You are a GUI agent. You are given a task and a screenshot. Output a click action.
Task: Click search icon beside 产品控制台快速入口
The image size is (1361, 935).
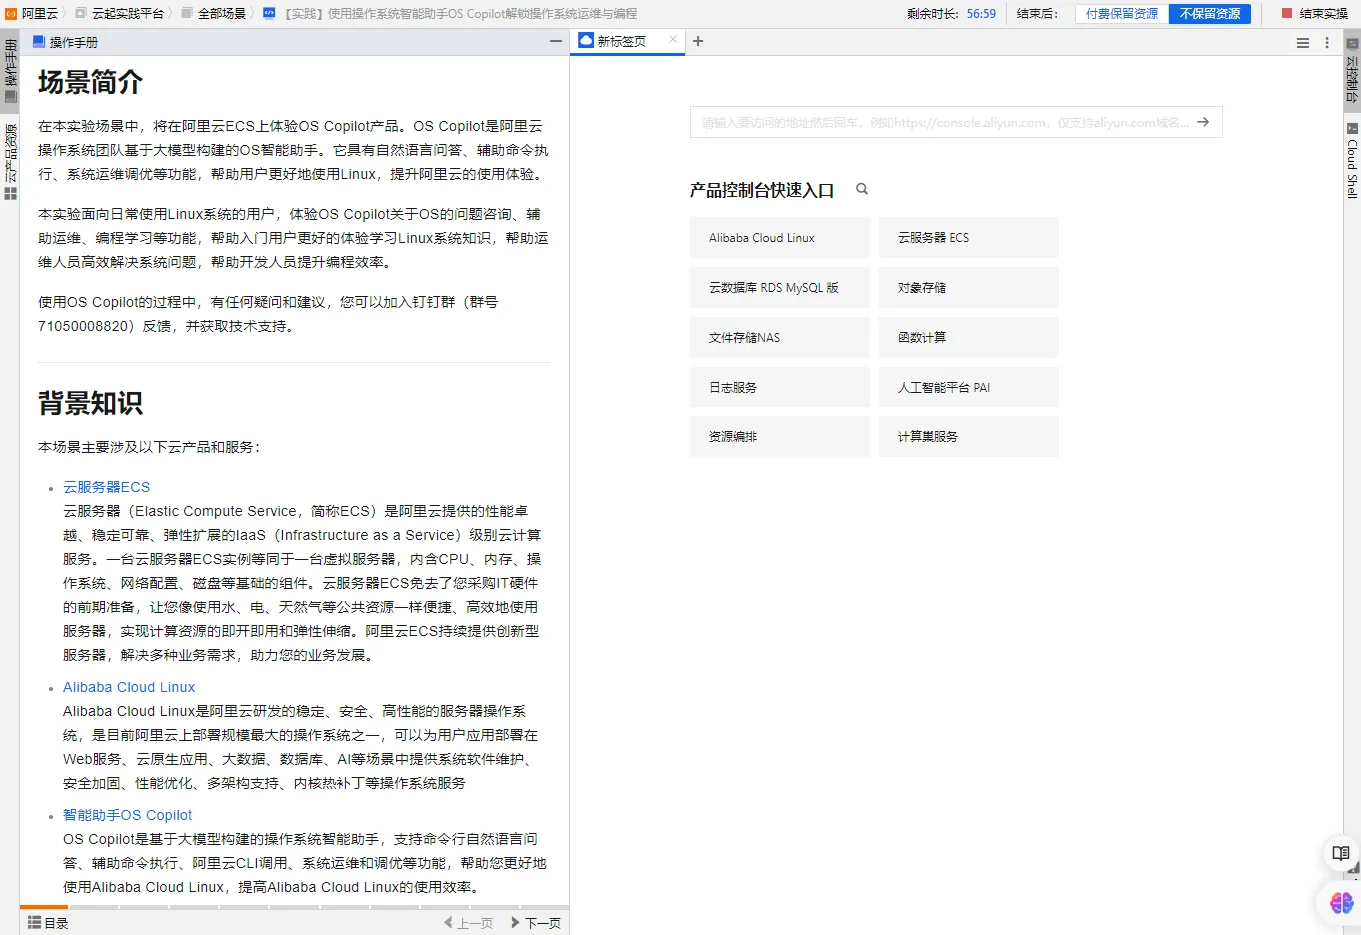click(862, 189)
